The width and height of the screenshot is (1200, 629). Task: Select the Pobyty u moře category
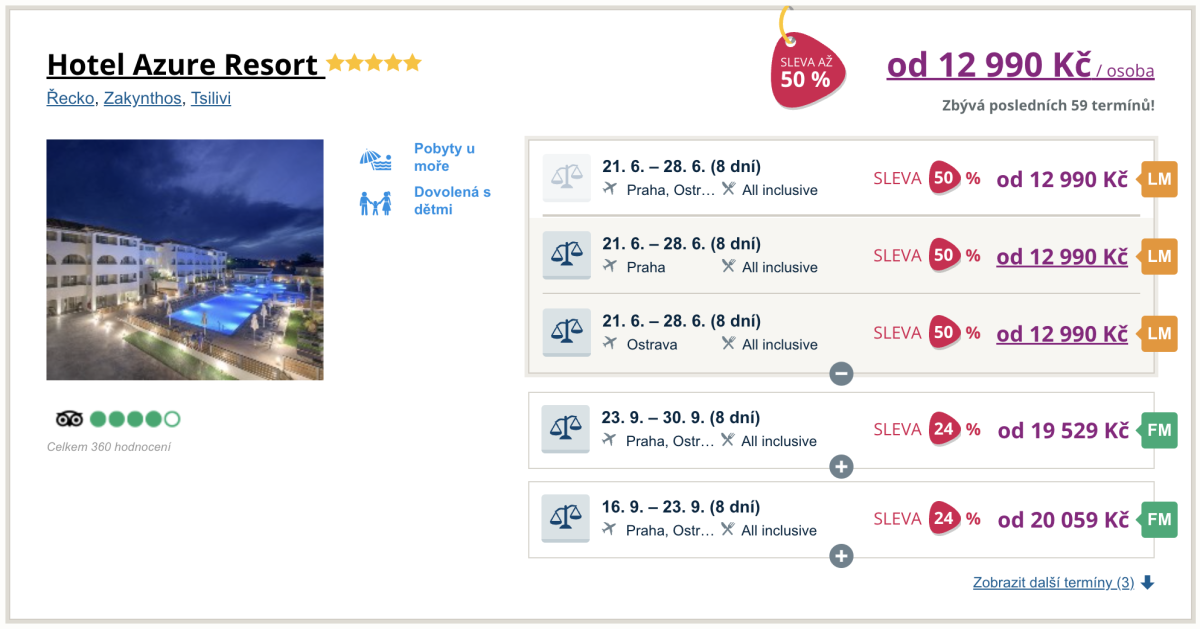(x=444, y=157)
